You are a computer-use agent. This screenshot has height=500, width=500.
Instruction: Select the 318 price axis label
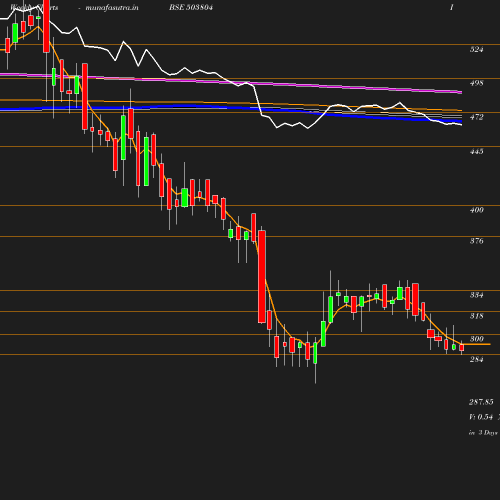[476, 316]
